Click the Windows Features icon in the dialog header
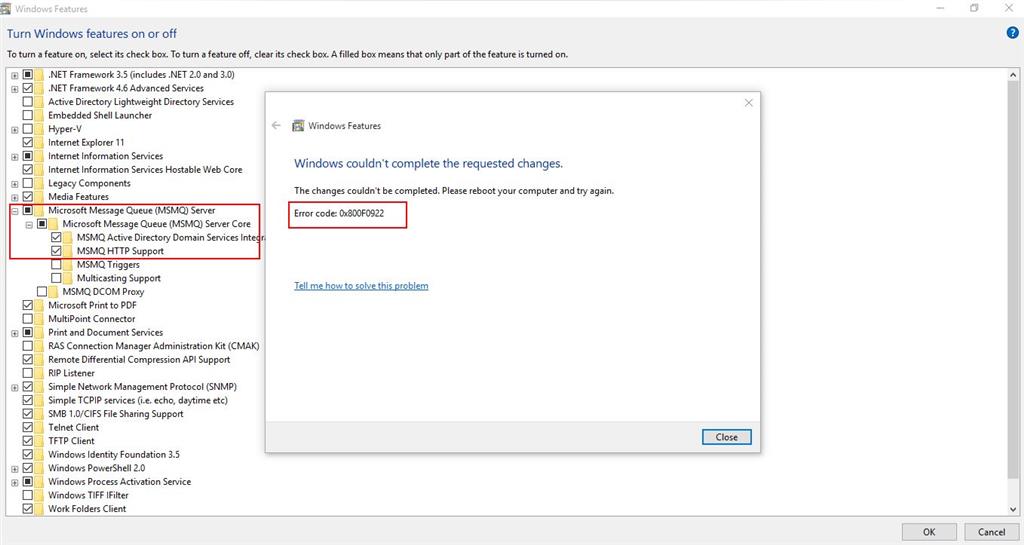The image size is (1024, 545). pos(298,125)
